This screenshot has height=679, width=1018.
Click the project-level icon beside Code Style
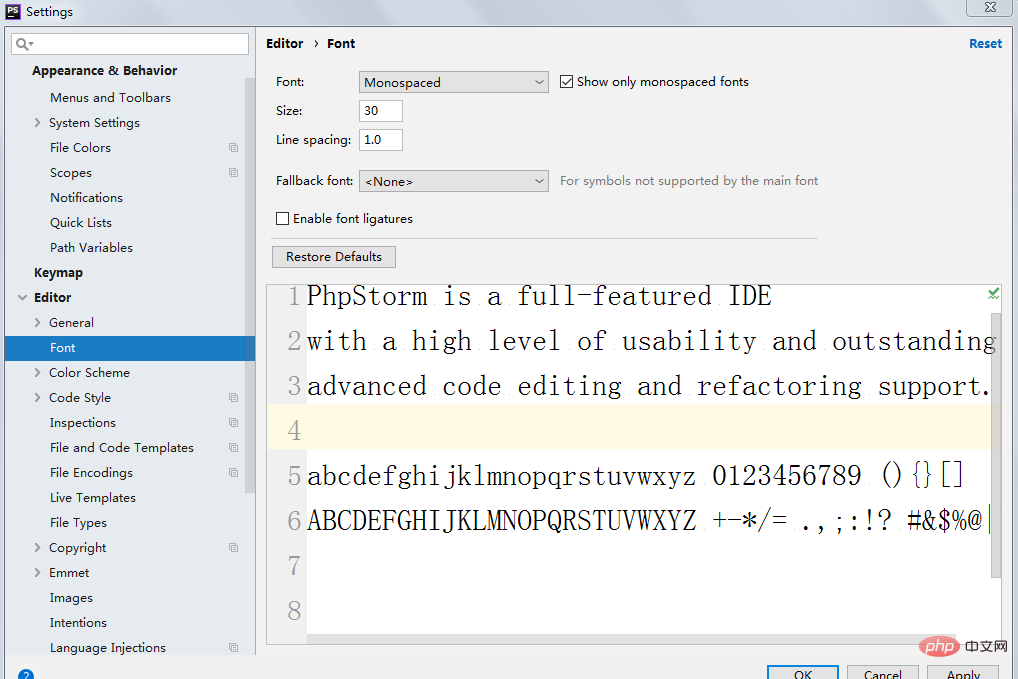233,397
